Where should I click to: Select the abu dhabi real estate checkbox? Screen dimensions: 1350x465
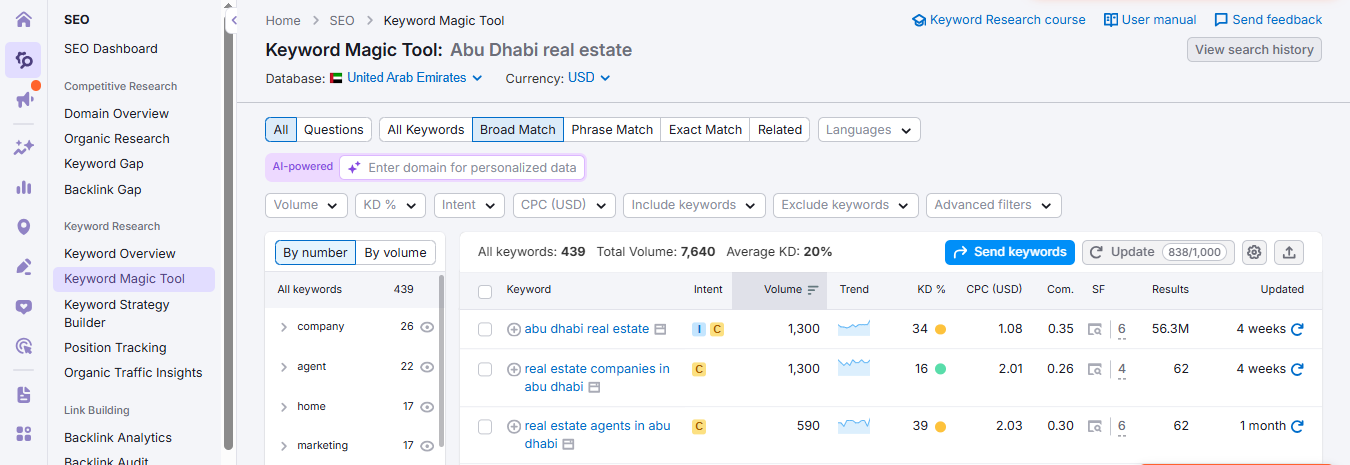pyautogui.click(x=485, y=329)
